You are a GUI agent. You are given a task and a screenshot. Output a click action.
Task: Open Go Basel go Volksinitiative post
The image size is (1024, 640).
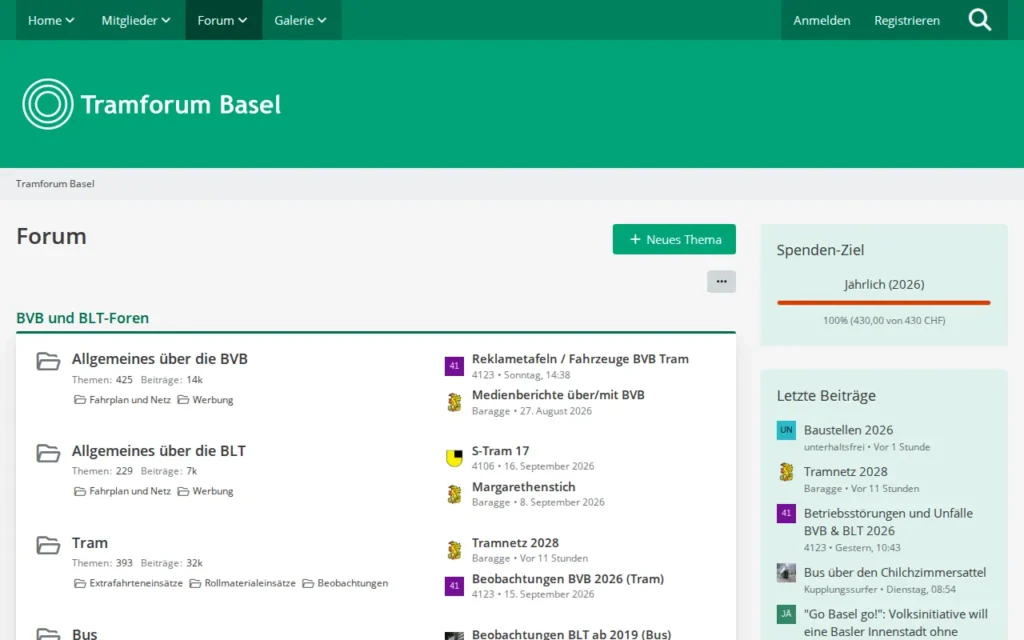point(895,622)
